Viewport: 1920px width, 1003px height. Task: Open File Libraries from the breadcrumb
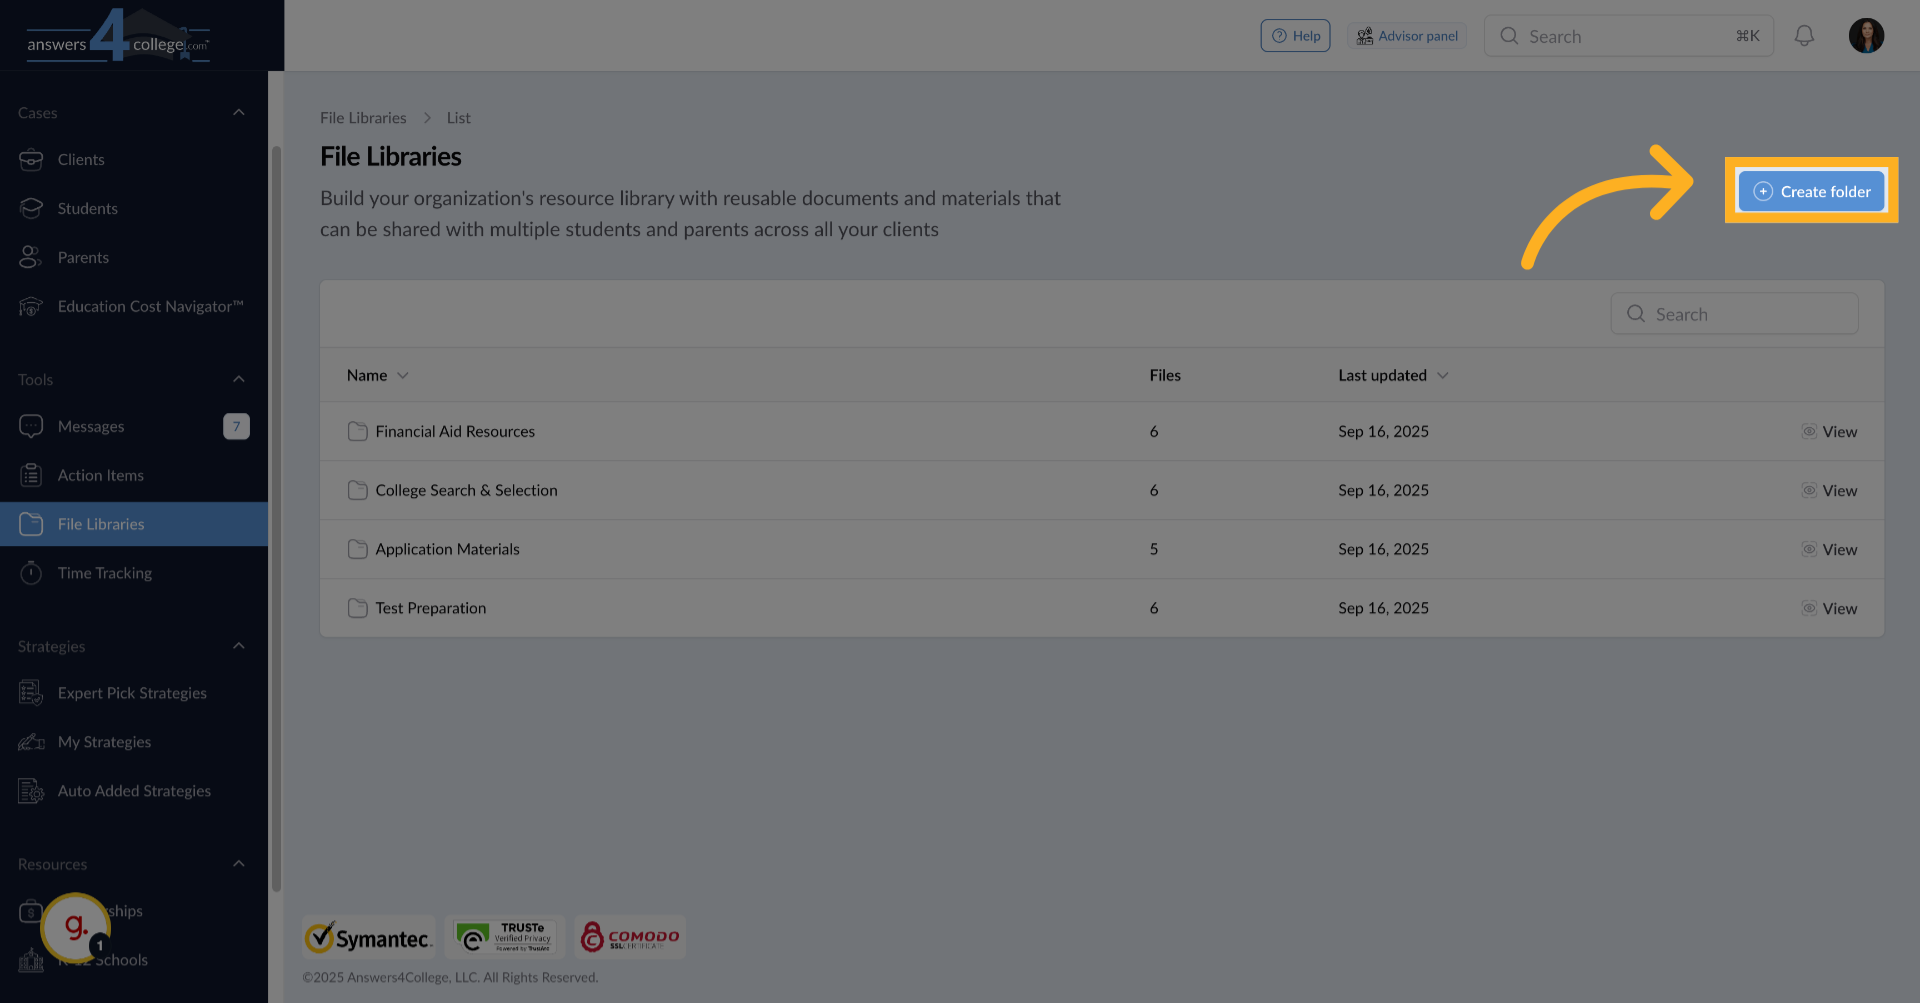click(363, 117)
